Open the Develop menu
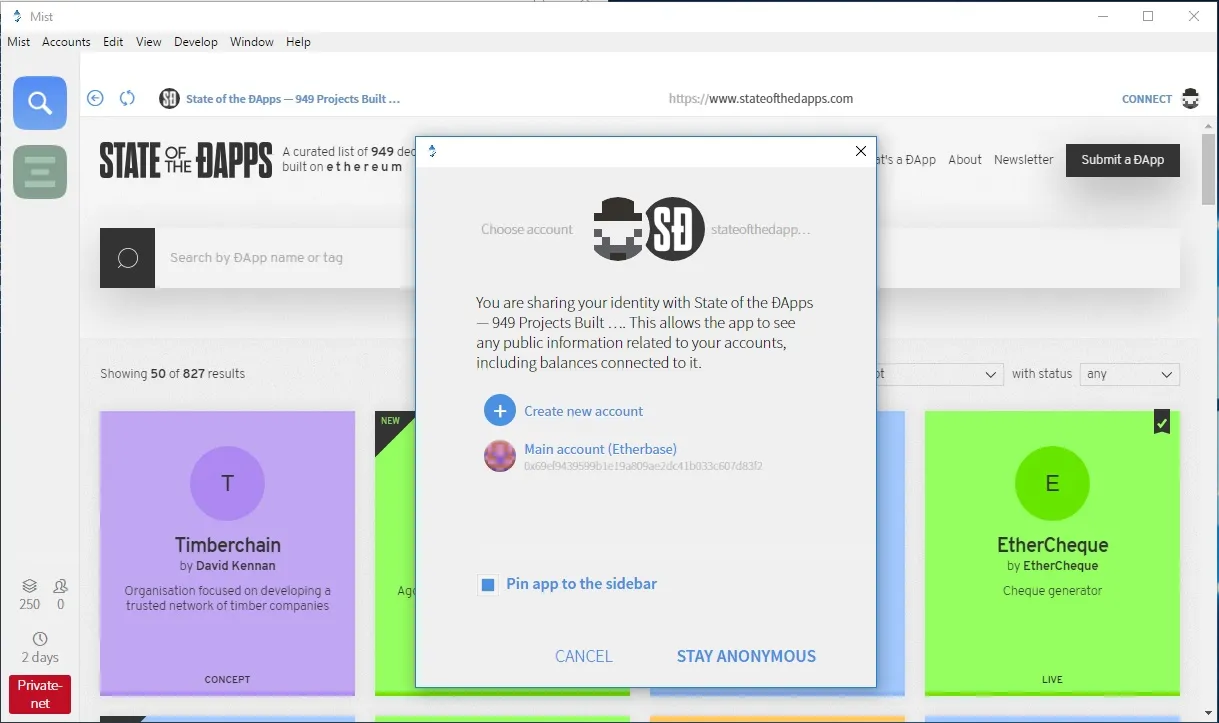 tap(196, 42)
